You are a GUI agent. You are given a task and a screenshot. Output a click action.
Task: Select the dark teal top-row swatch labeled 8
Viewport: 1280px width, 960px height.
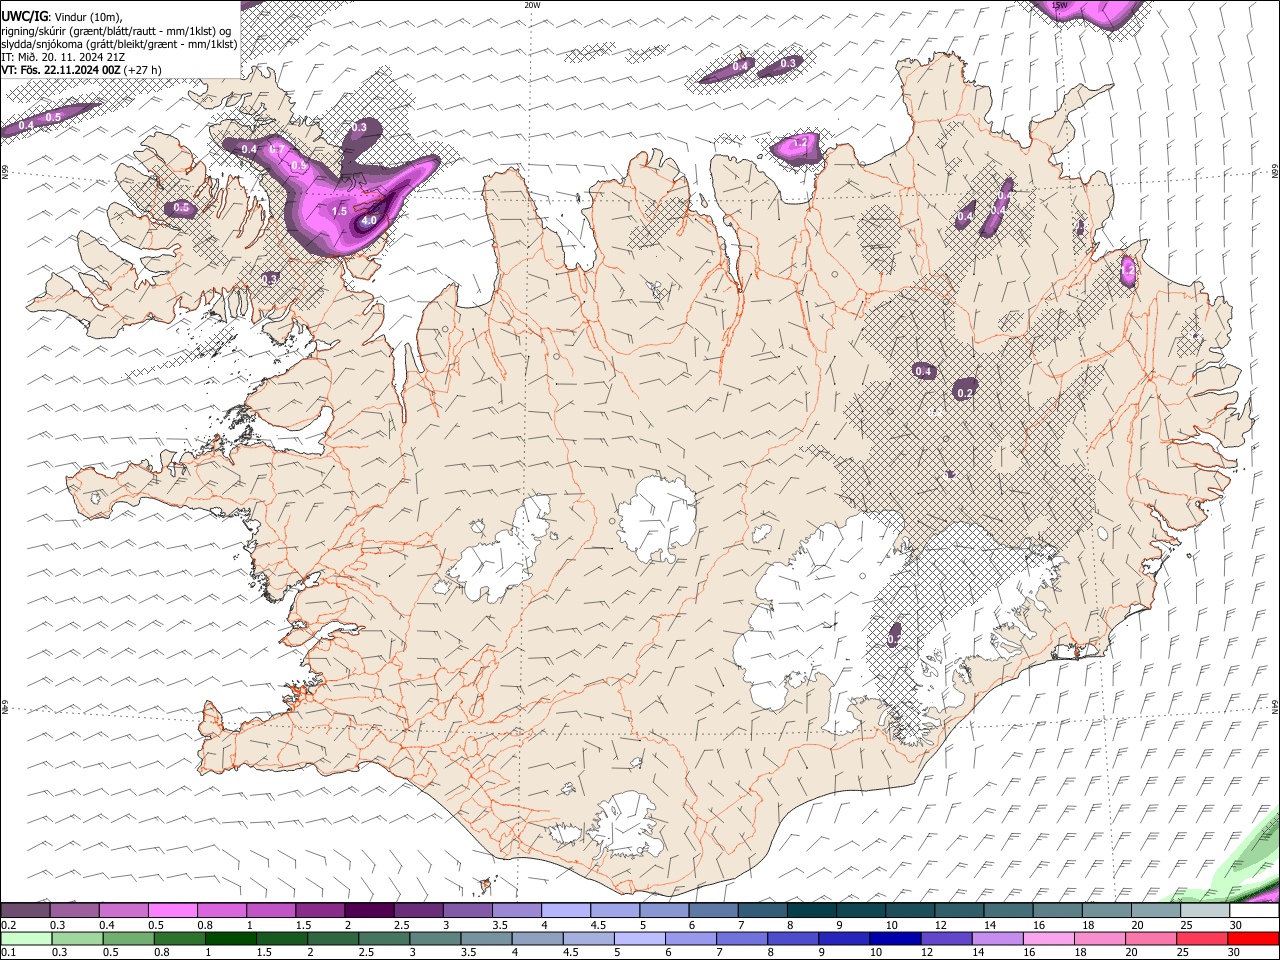810,910
